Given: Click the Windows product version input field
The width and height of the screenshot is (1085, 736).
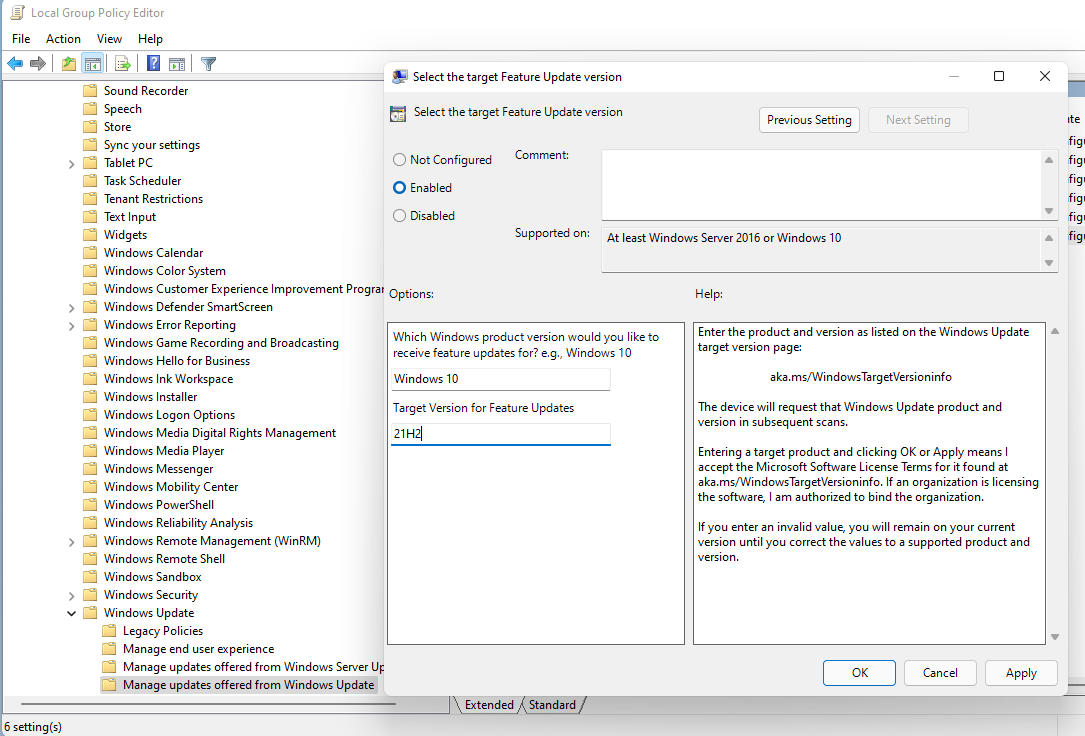Looking at the screenshot, I should click(501, 379).
